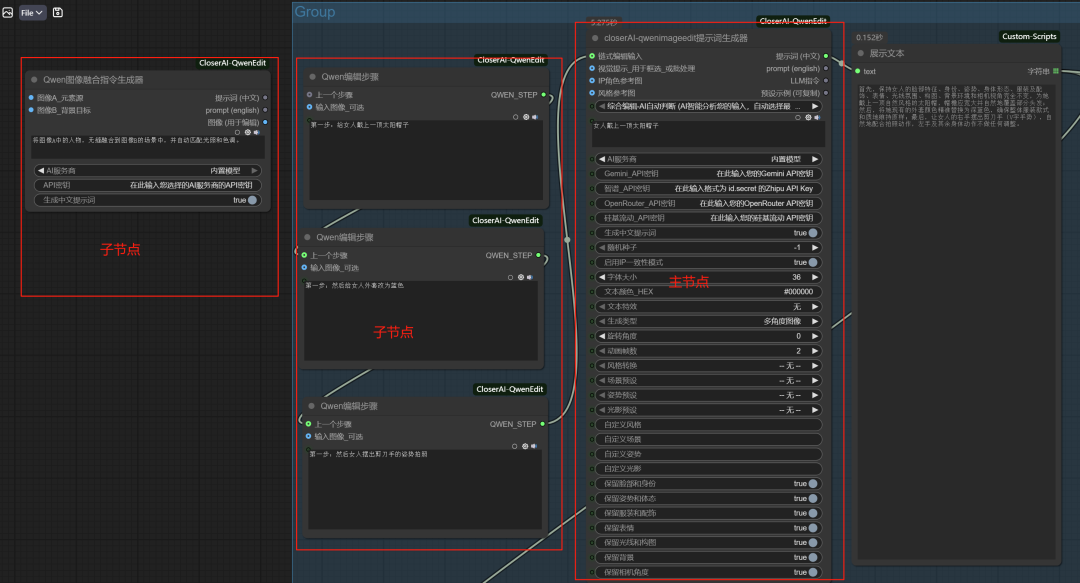Viewport: 1080px width, 583px height.
Task: Click the 图像A_元素源 input port
Action: (31, 98)
